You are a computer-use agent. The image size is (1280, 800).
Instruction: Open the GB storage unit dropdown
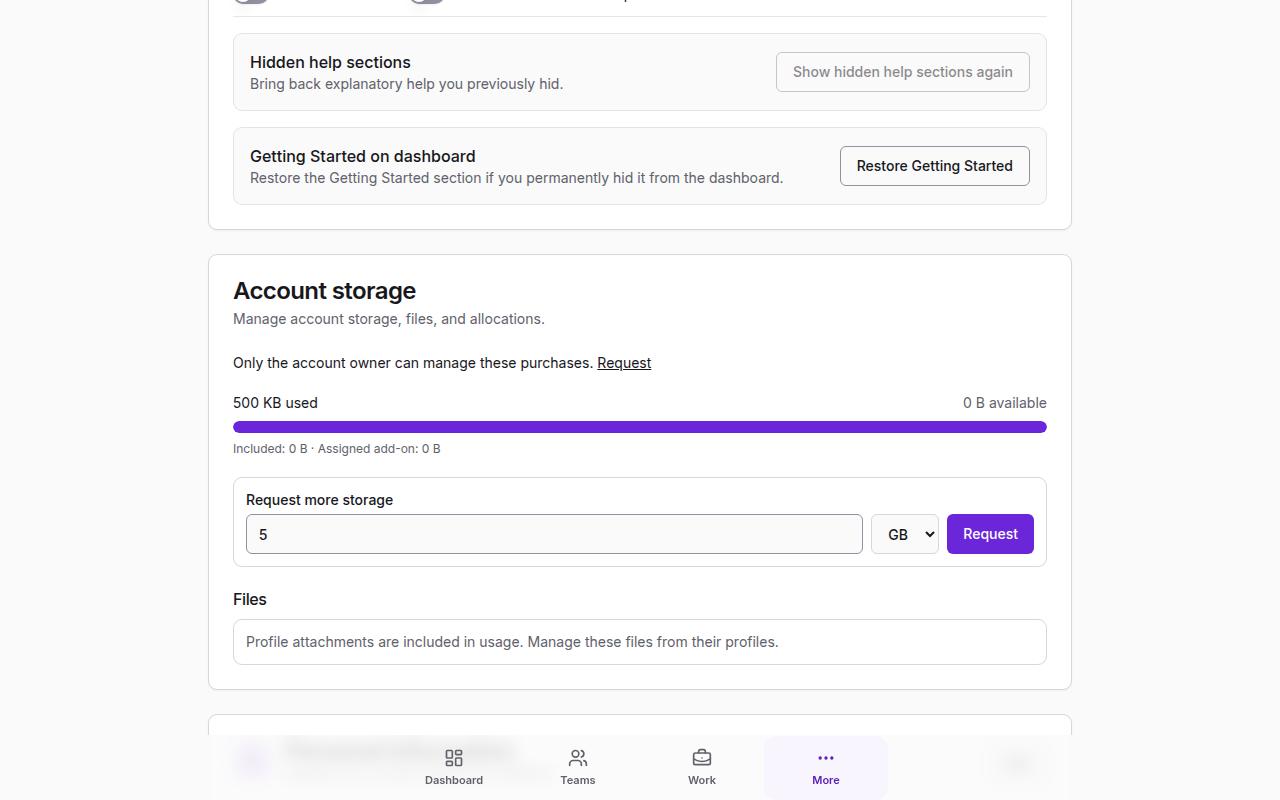coord(905,534)
